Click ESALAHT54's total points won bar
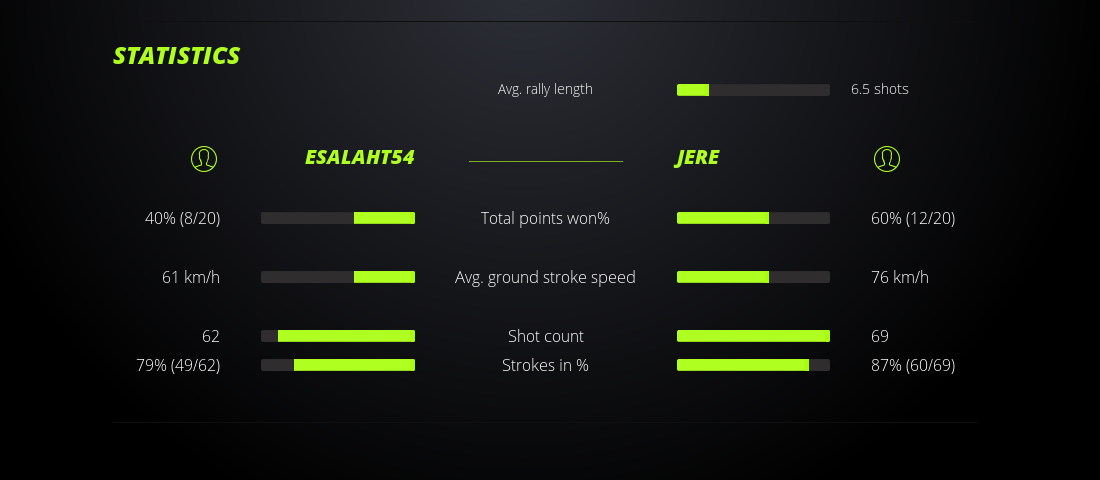Screen dimensions: 1100x480 [x=338, y=218]
